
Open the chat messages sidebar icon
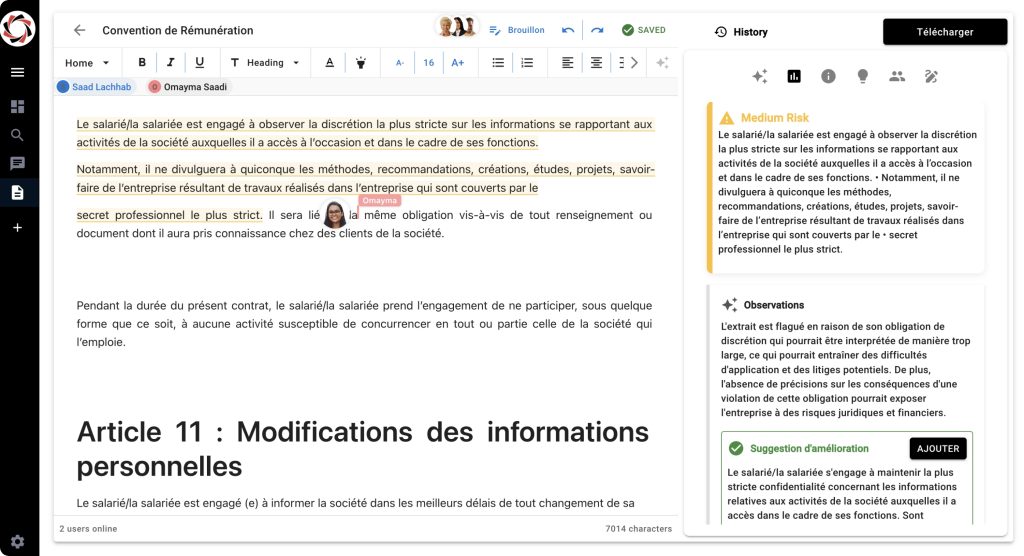(x=17, y=163)
